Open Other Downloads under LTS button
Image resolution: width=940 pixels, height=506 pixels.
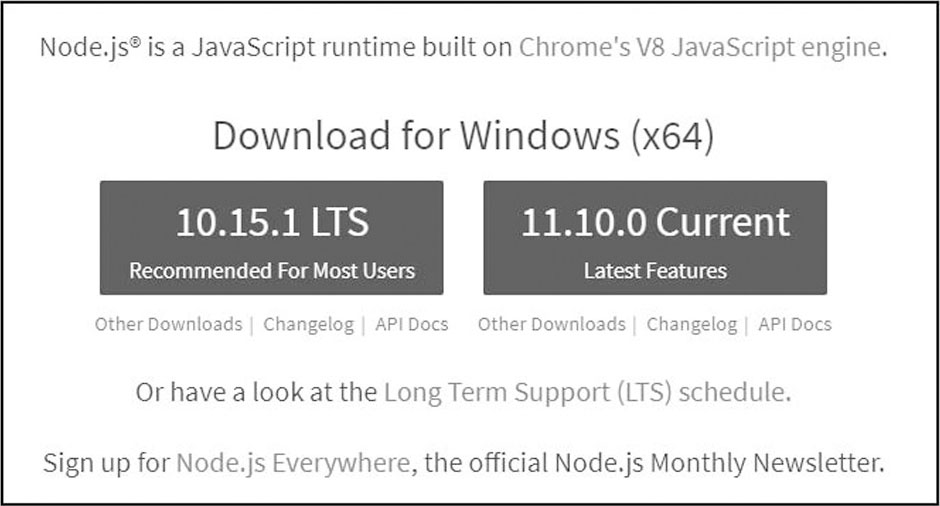point(168,324)
